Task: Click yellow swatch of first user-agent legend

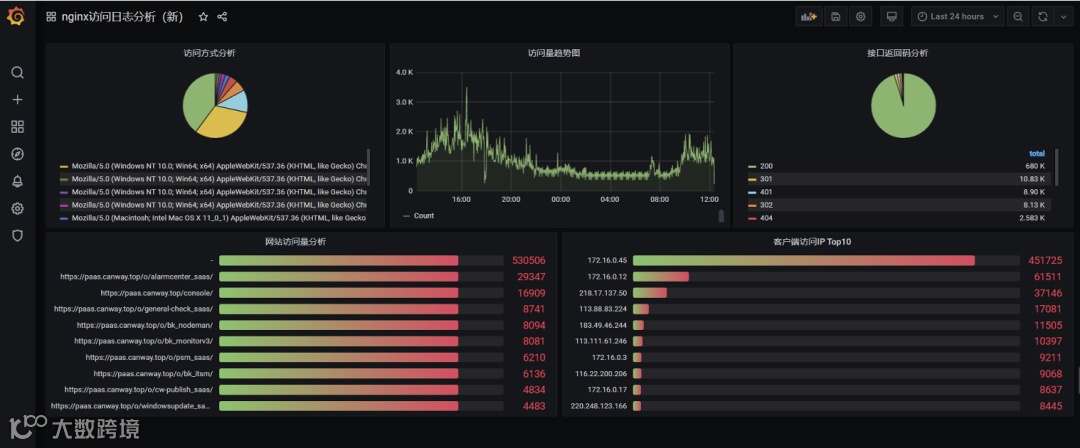Action: 64,166
